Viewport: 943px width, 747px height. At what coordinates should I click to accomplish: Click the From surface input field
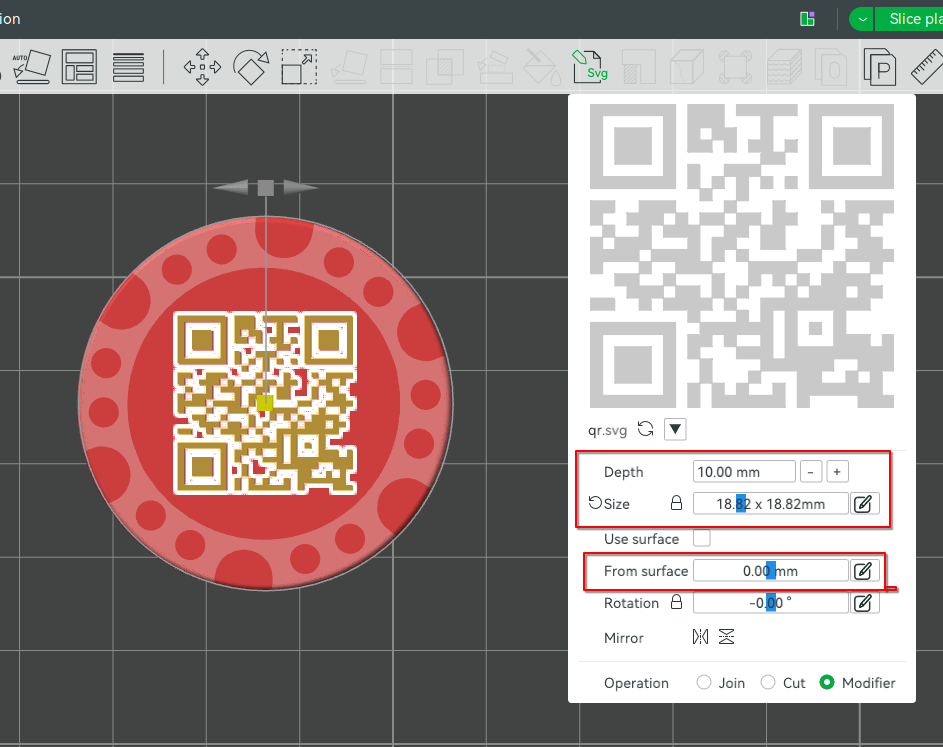(770, 571)
